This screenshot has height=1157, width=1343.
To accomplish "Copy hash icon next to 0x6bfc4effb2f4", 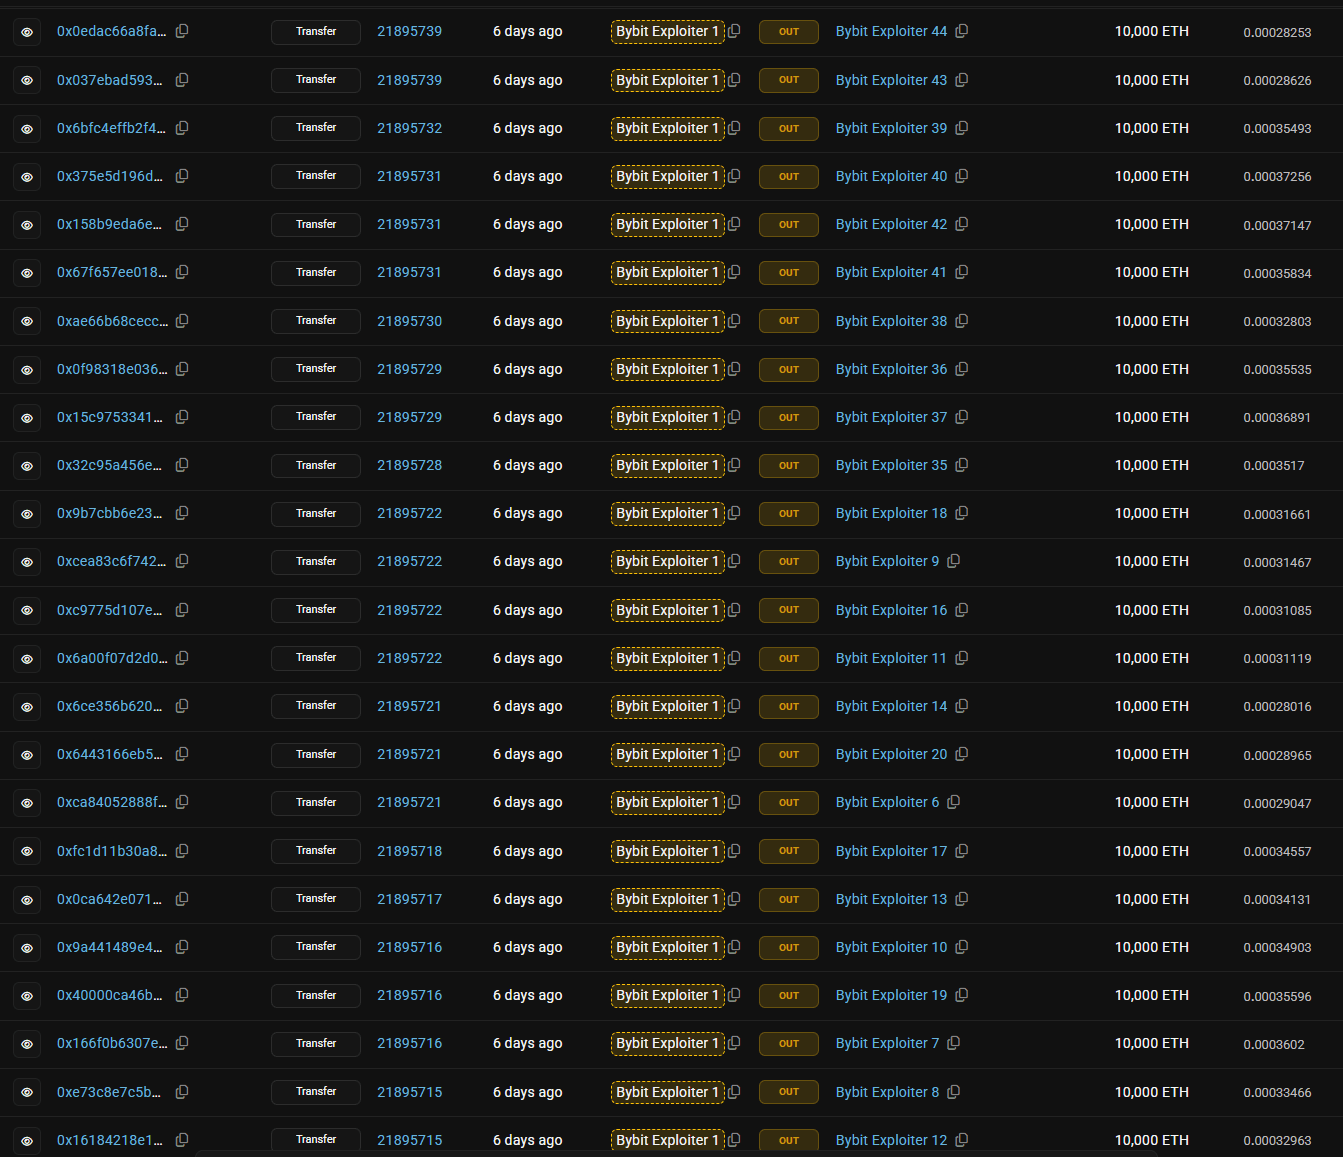I will tap(182, 128).
